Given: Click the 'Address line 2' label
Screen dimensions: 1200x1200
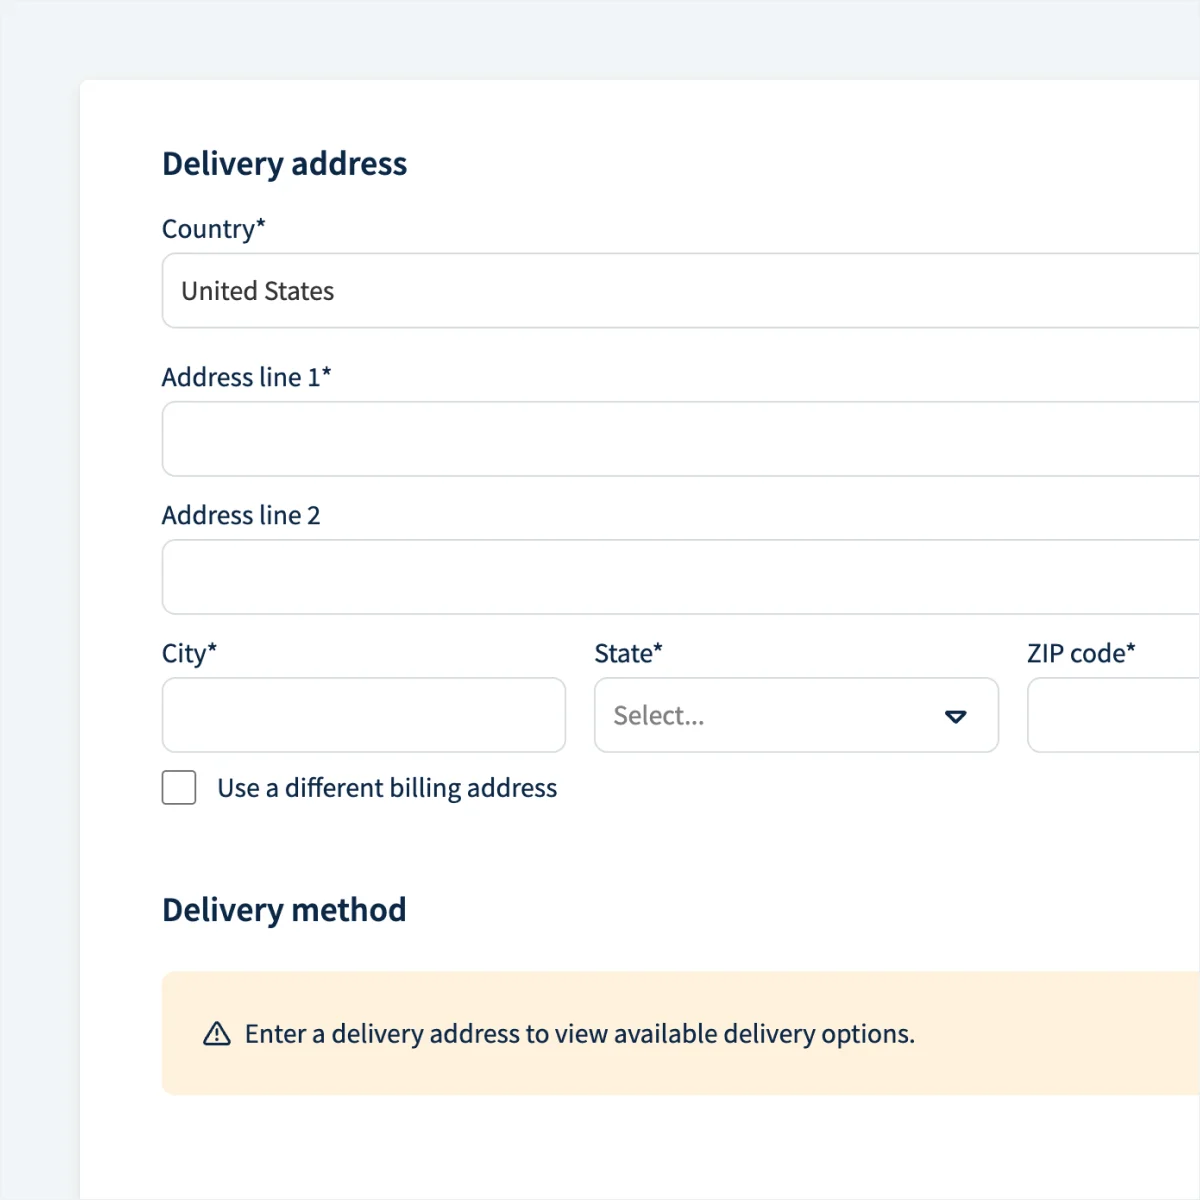Looking at the screenshot, I should (241, 515).
